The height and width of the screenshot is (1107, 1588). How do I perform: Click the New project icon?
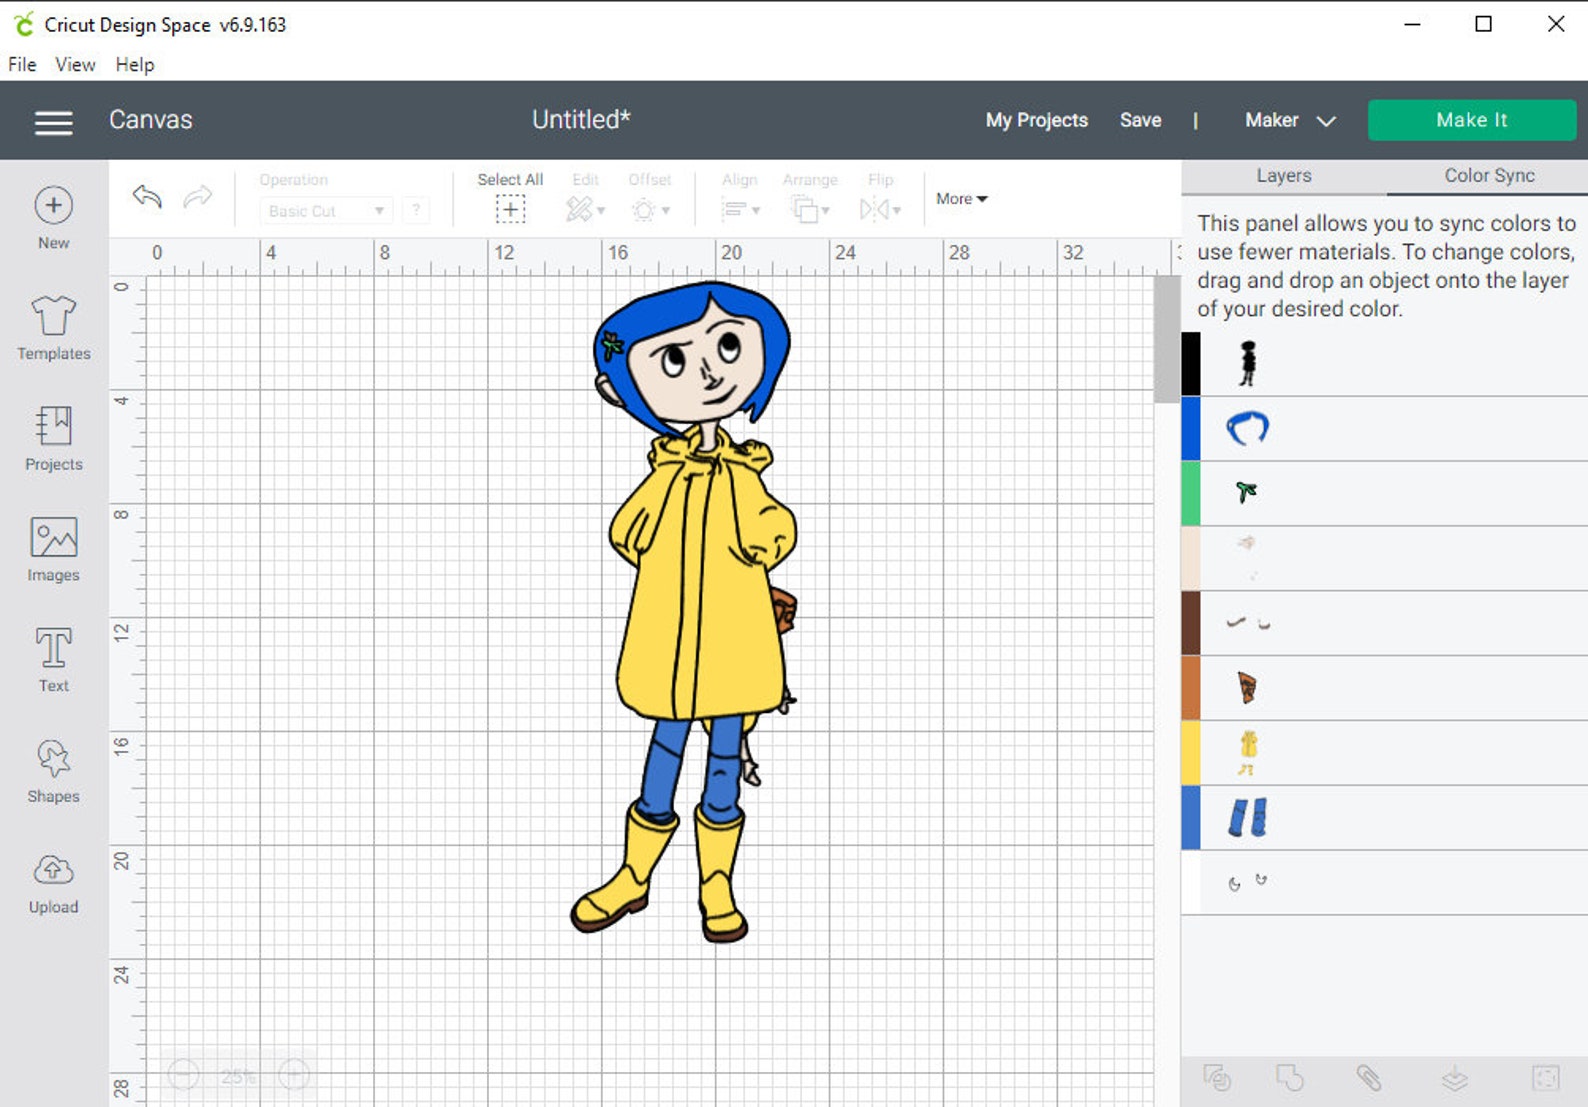pyautogui.click(x=53, y=205)
